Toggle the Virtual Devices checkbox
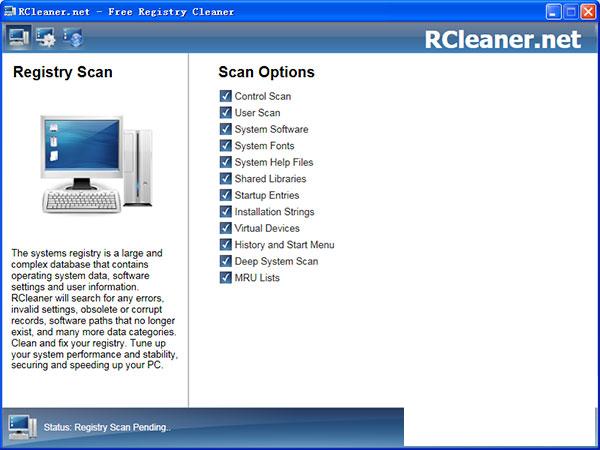The height and width of the screenshot is (450, 600). [x=225, y=228]
